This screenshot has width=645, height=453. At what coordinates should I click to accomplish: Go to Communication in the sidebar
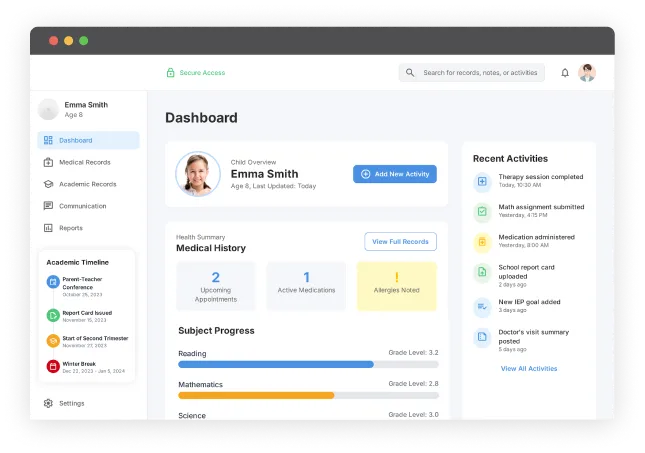[x=82, y=206]
